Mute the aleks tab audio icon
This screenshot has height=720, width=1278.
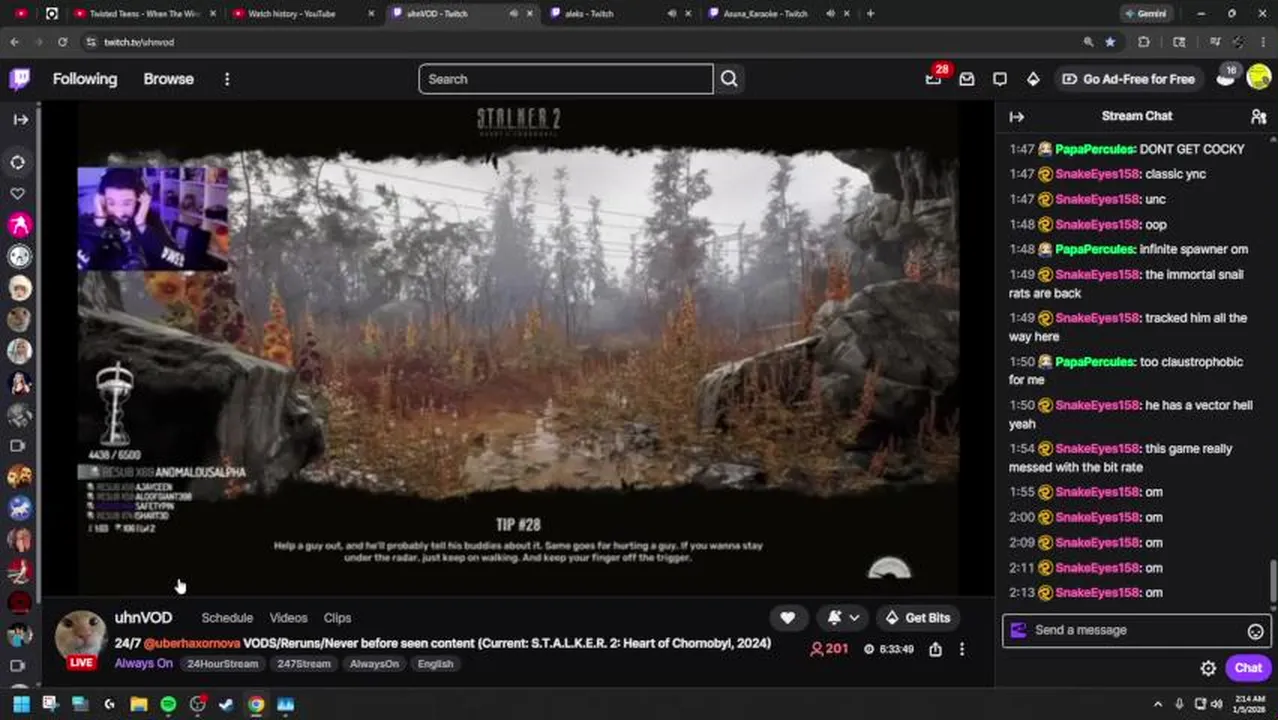coord(671,14)
